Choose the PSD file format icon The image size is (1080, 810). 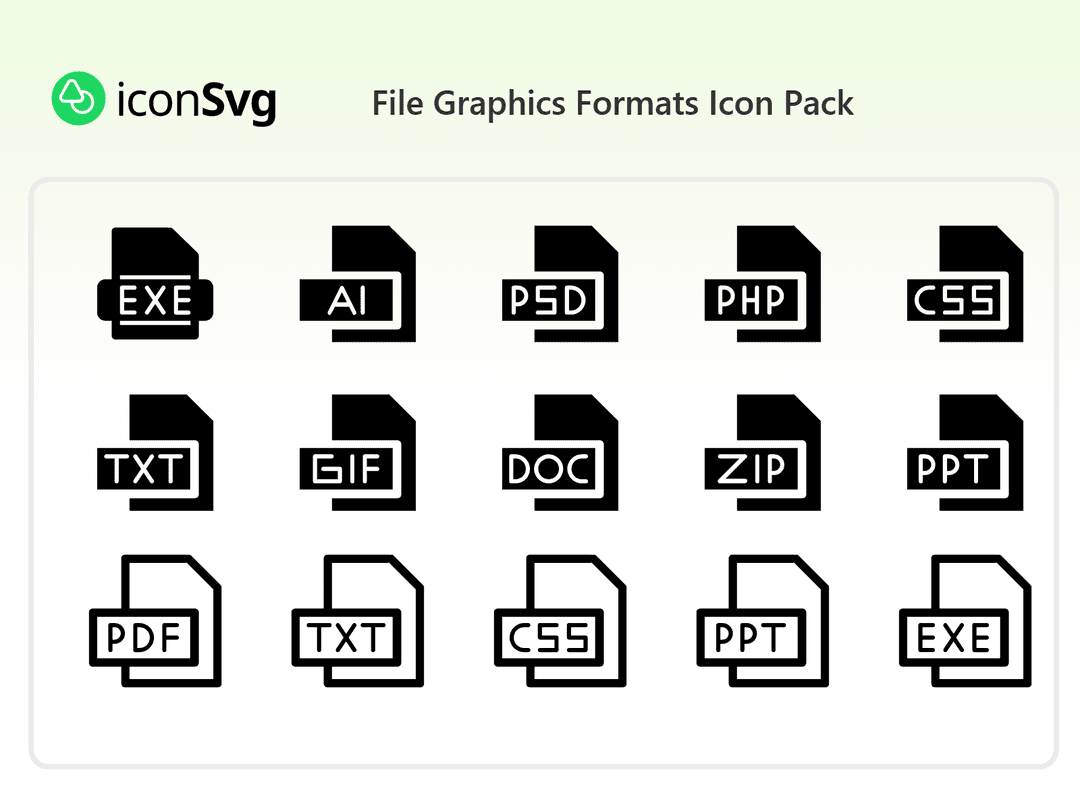pyautogui.click(x=560, y=284)
